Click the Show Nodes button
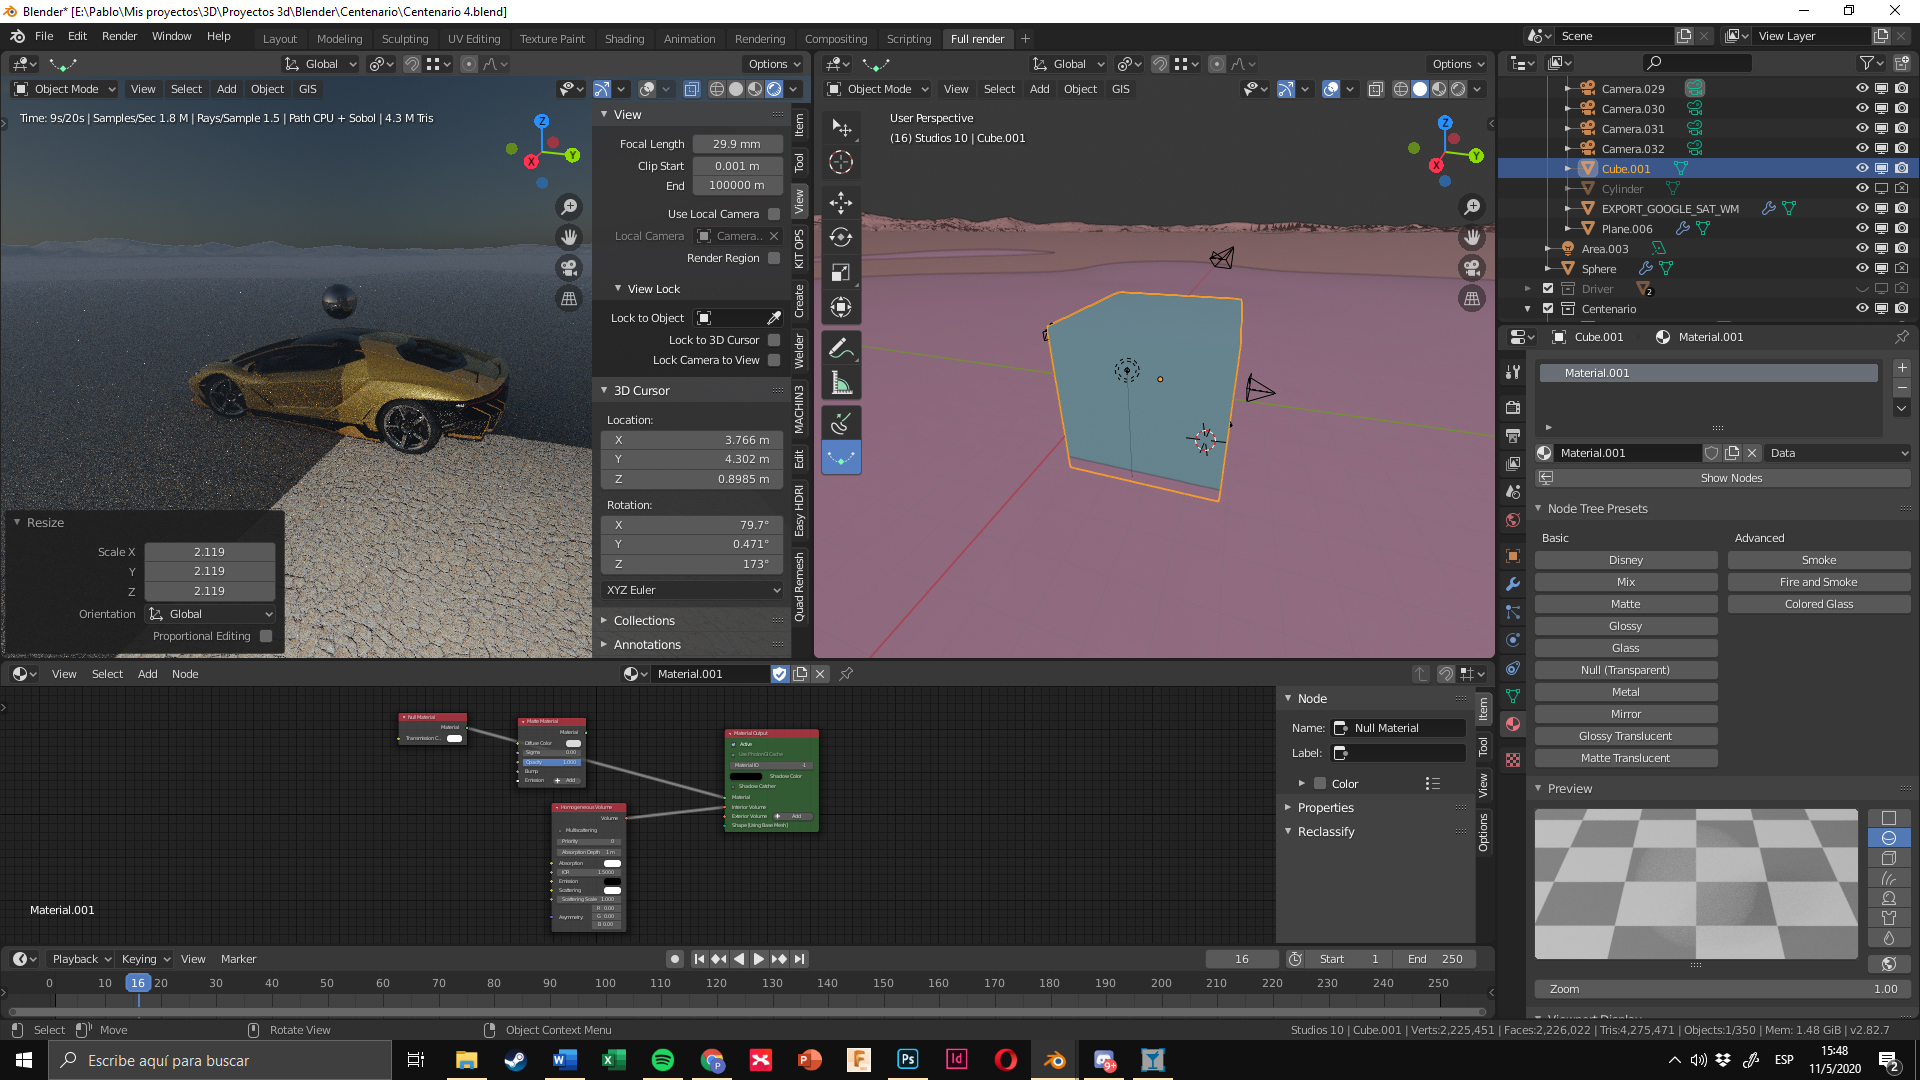Viewport: 1920px width, 1080px height. 1731,478
